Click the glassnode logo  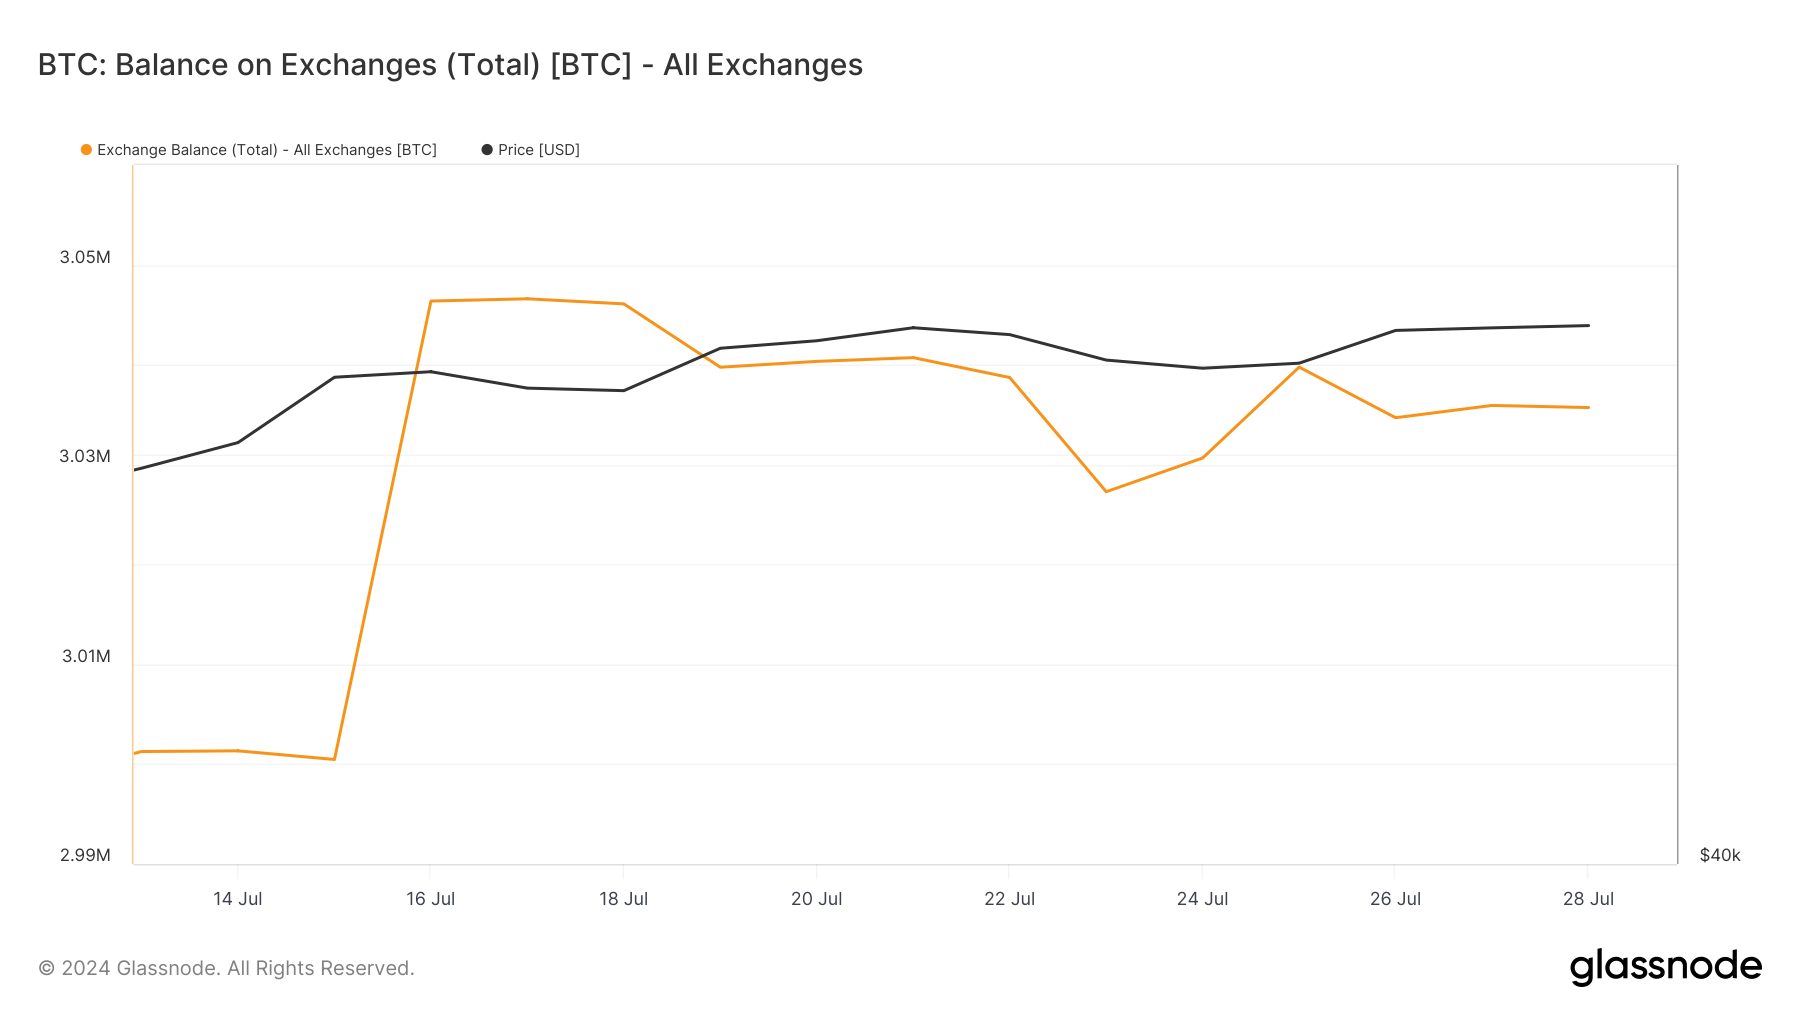[1665, 967]
